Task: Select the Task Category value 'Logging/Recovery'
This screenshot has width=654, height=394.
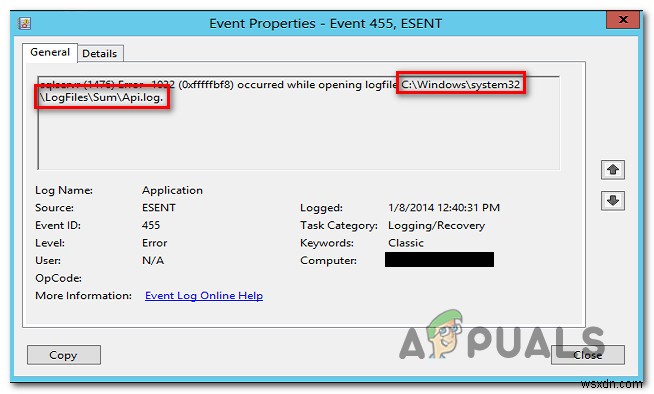Action: tap(436, 226)
